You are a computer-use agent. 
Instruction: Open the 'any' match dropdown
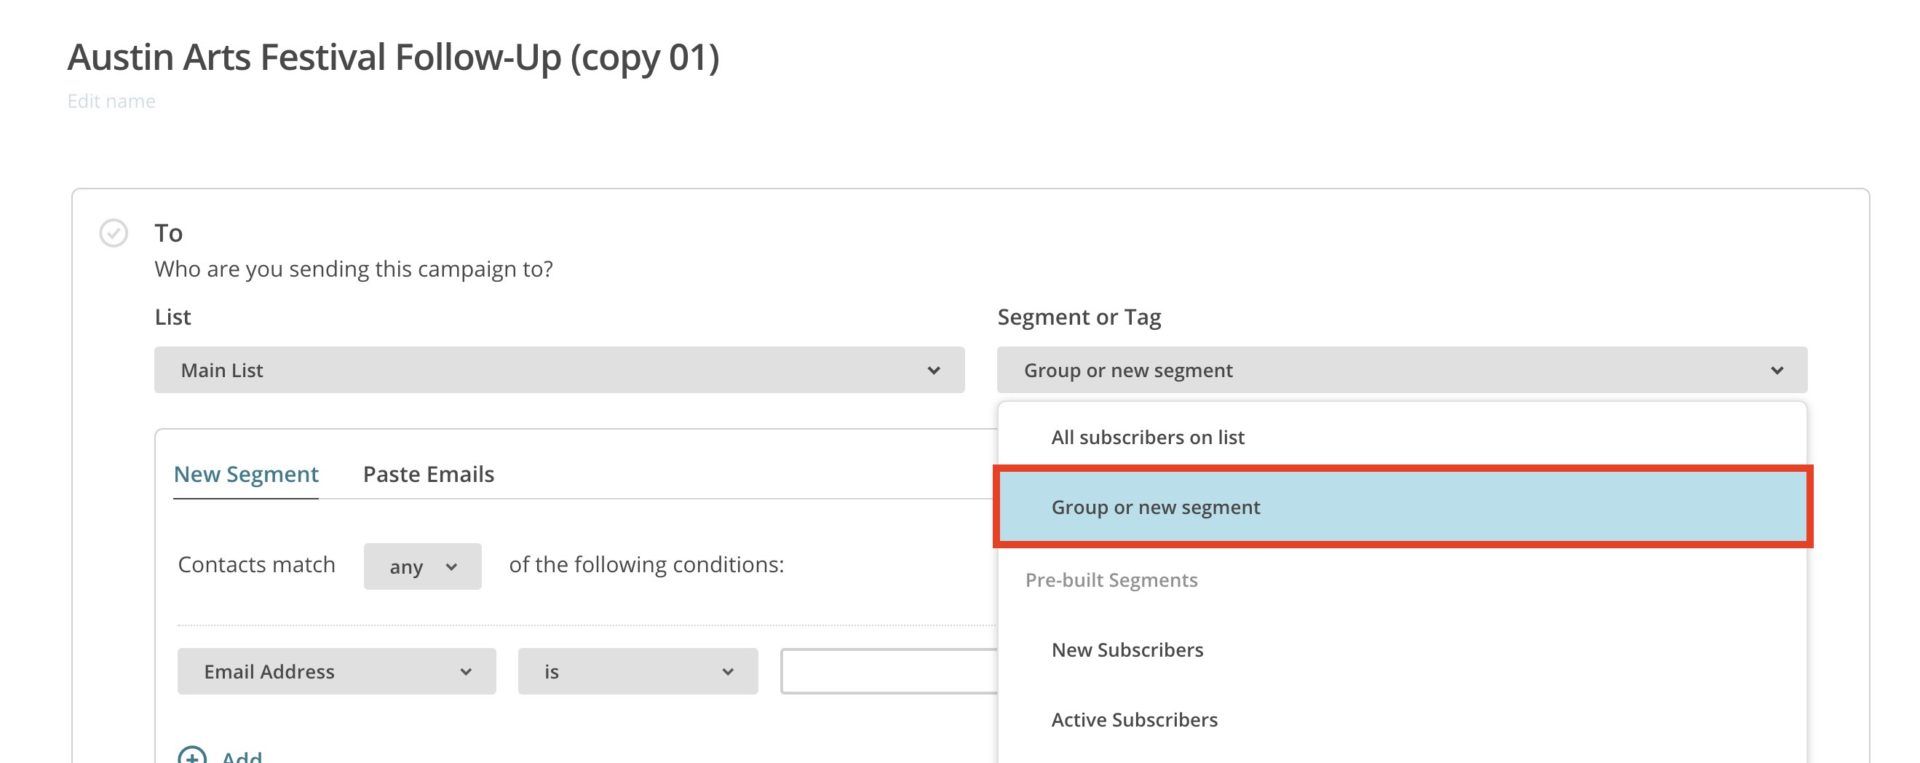422,566
